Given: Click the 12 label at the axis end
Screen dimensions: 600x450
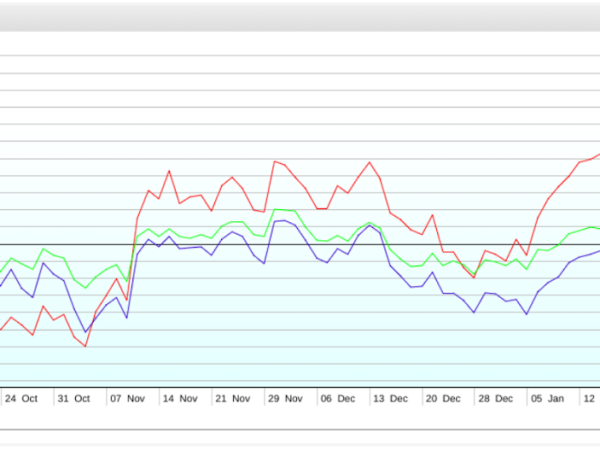Looking at the screenshot, I should point(591,398).
